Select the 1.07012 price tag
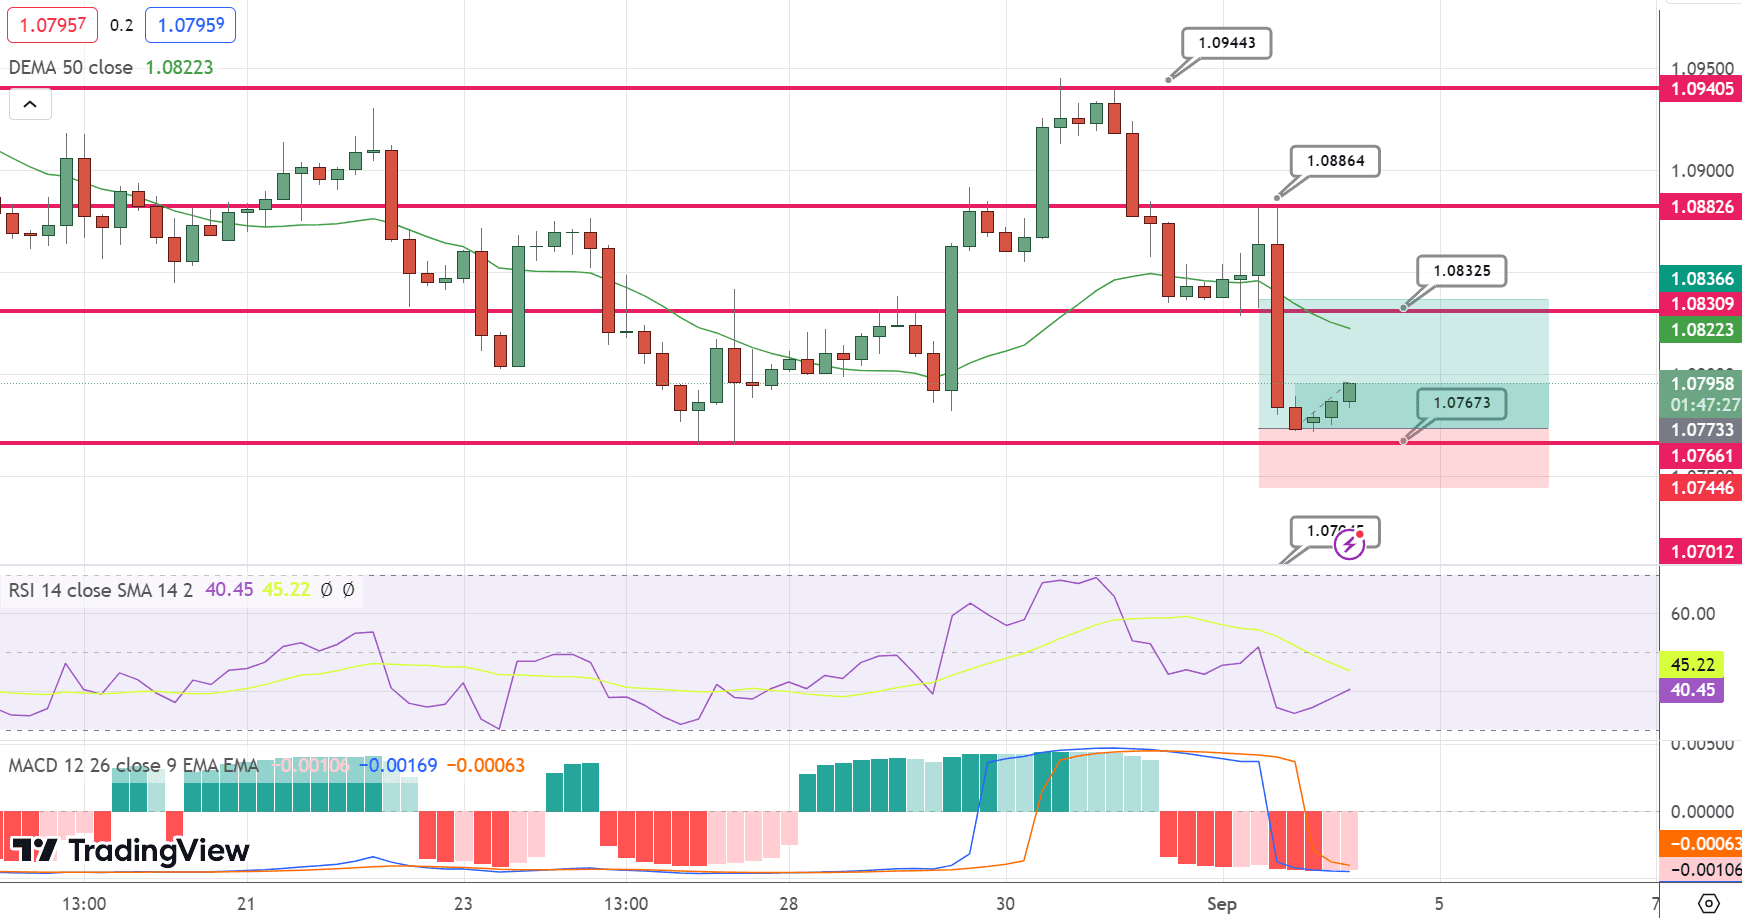The width and height of the screenshot is (1742, 918). click(x=1701, y=551)
